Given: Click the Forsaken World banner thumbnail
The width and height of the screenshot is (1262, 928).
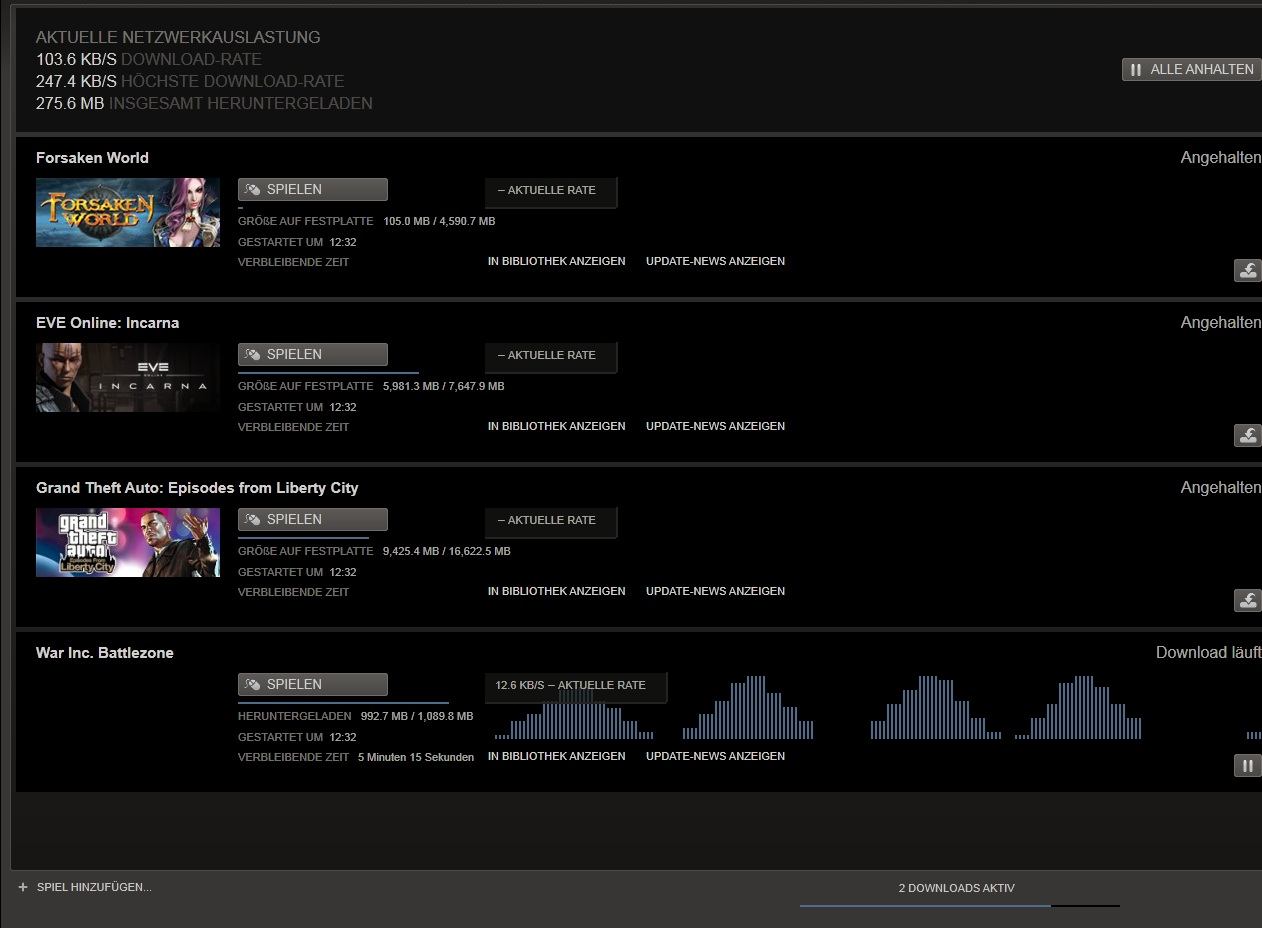Looking at the screenshot, I should [128, 212].
